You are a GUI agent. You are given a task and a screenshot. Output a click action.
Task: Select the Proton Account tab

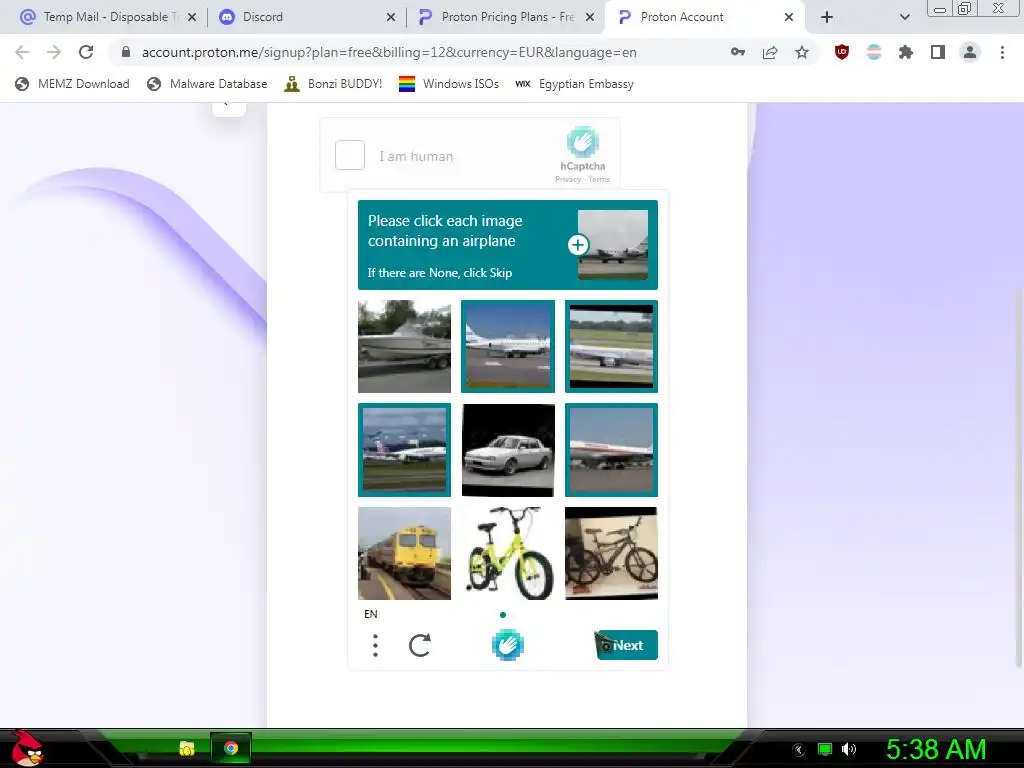[705, 17]
